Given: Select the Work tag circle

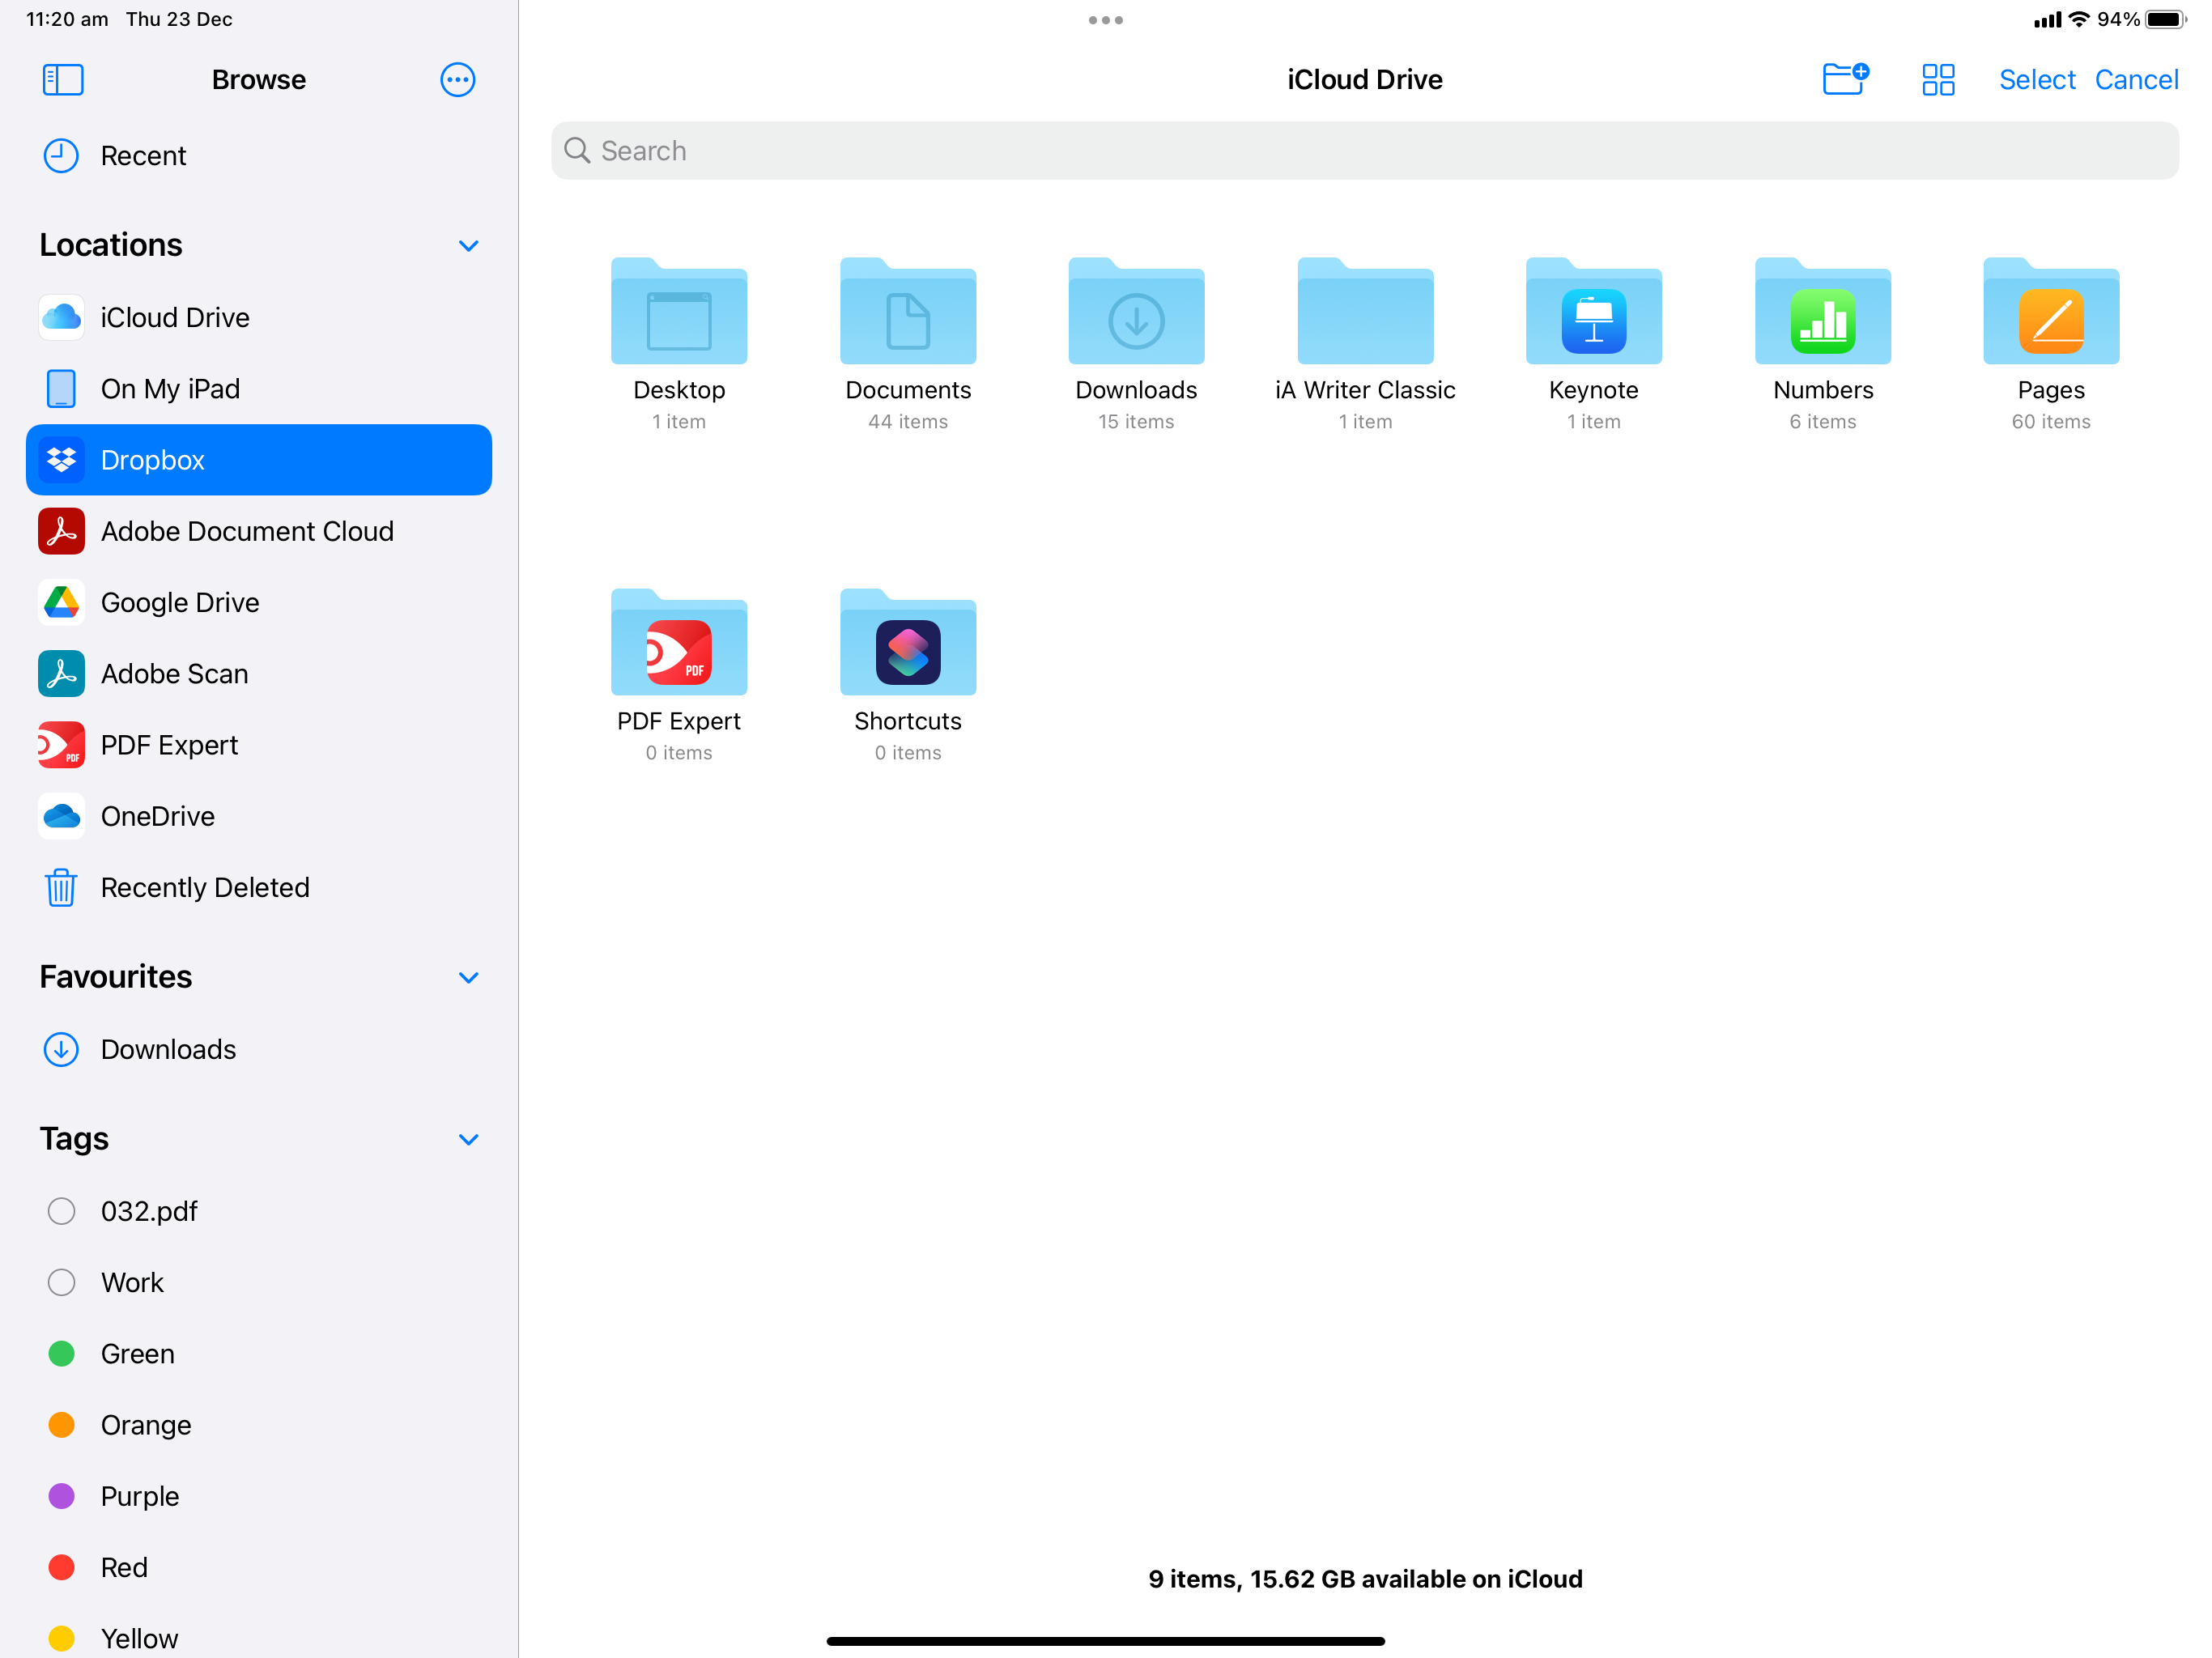Looking at the screenshot, I should click(61, 1282).
